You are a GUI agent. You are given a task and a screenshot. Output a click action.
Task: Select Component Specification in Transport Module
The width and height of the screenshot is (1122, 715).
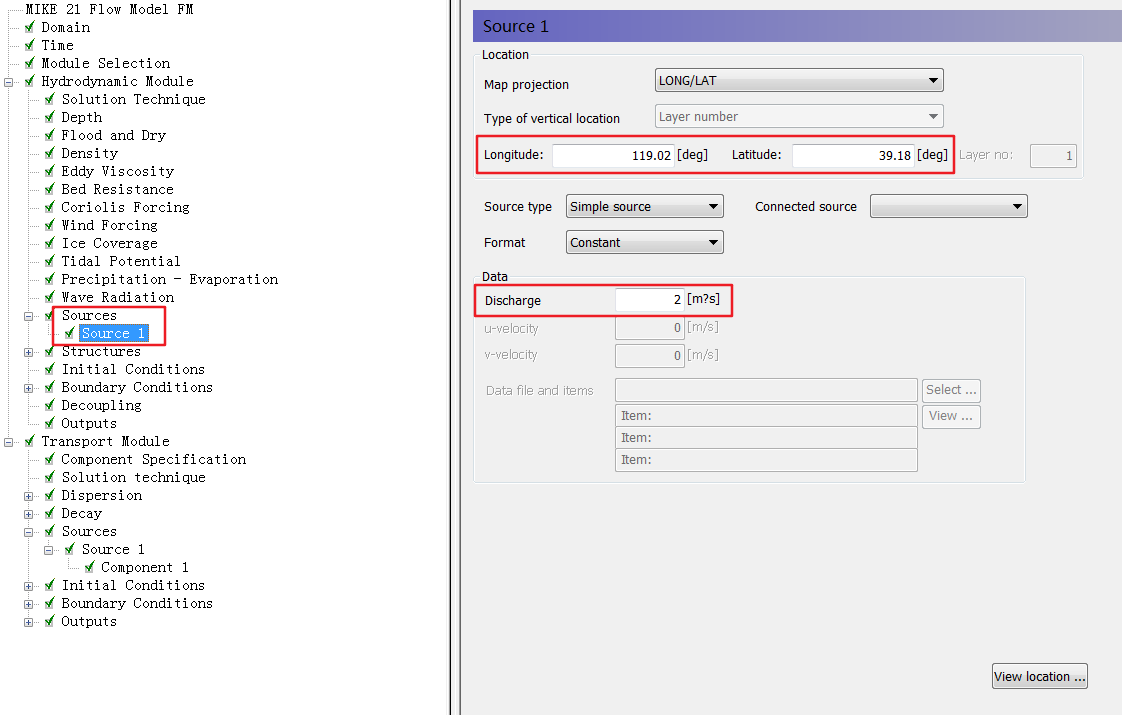pyautogui.click(x=153, y=459)
